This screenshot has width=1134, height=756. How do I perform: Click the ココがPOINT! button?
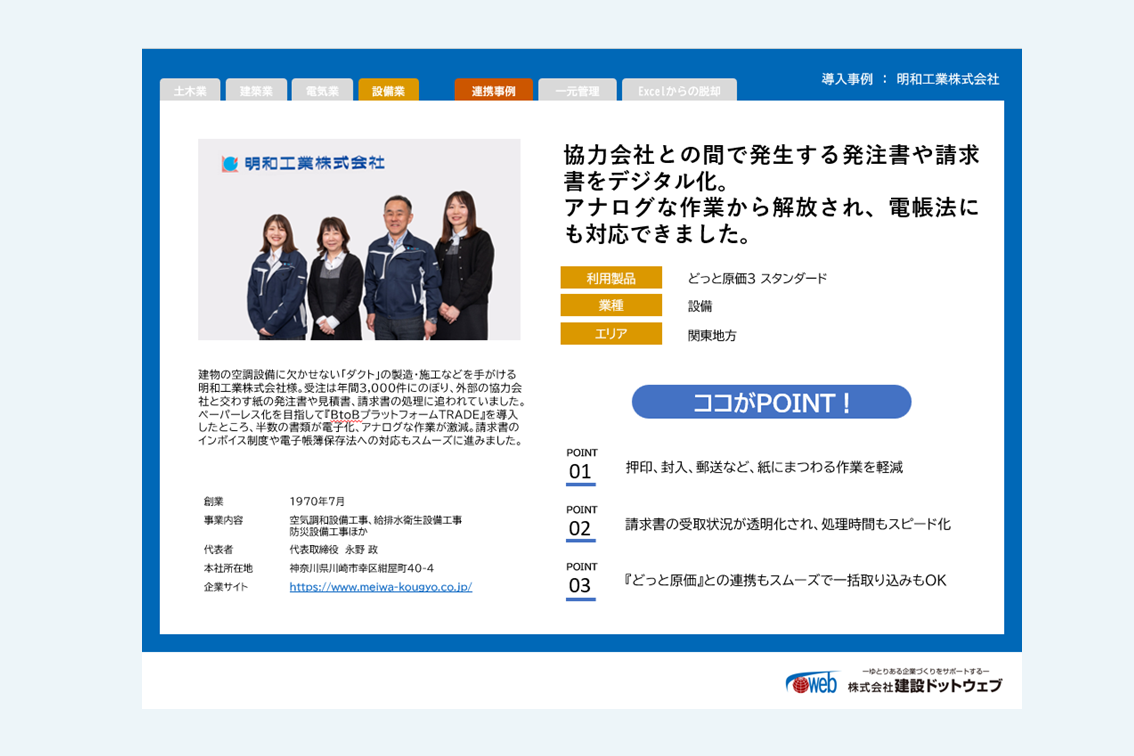[x=772, y=402]
